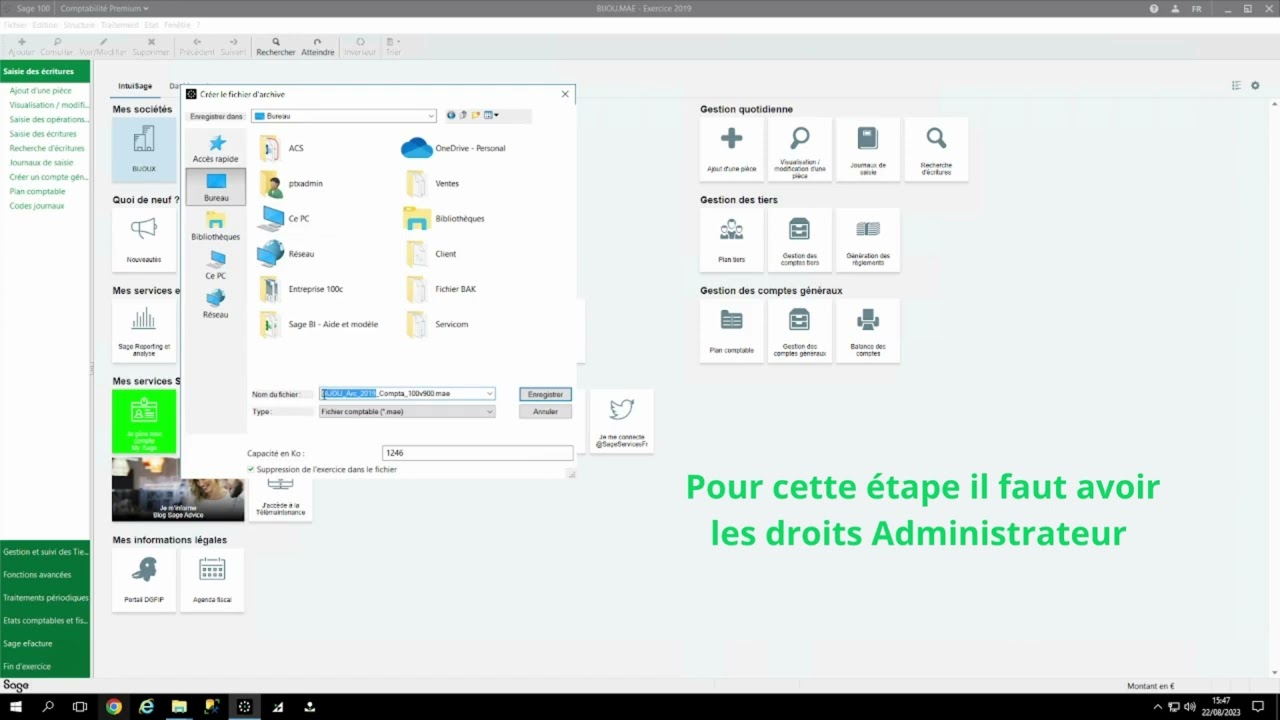The width and height of the screenshot is (1280, 720).
Task: Open Génération des règlements tile
Action: 868,240
